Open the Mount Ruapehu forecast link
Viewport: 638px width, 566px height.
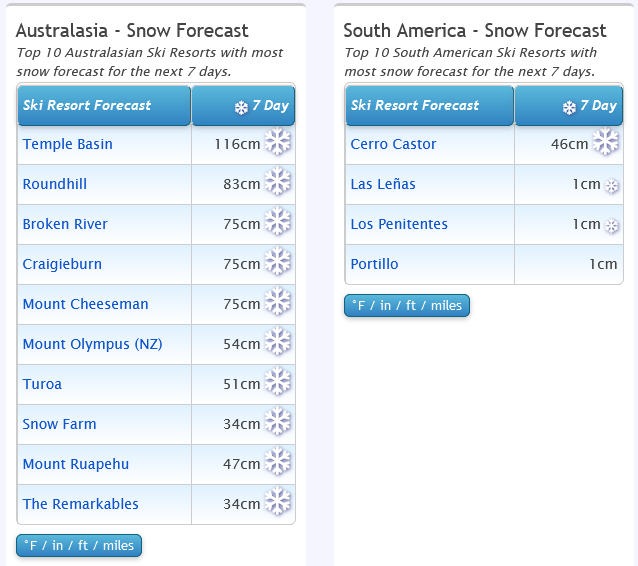(x=76, y=464)
